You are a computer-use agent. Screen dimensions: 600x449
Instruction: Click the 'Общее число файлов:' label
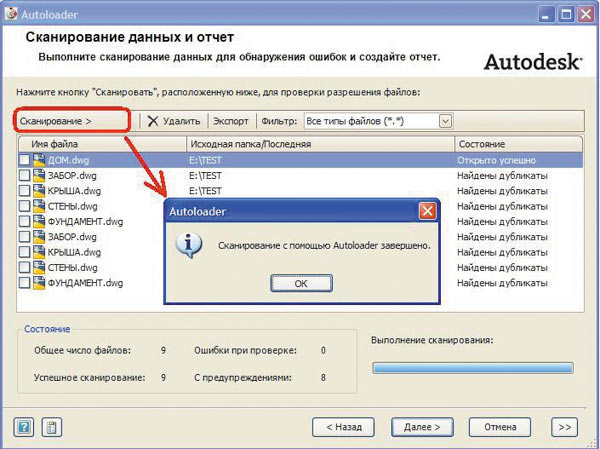82,350
